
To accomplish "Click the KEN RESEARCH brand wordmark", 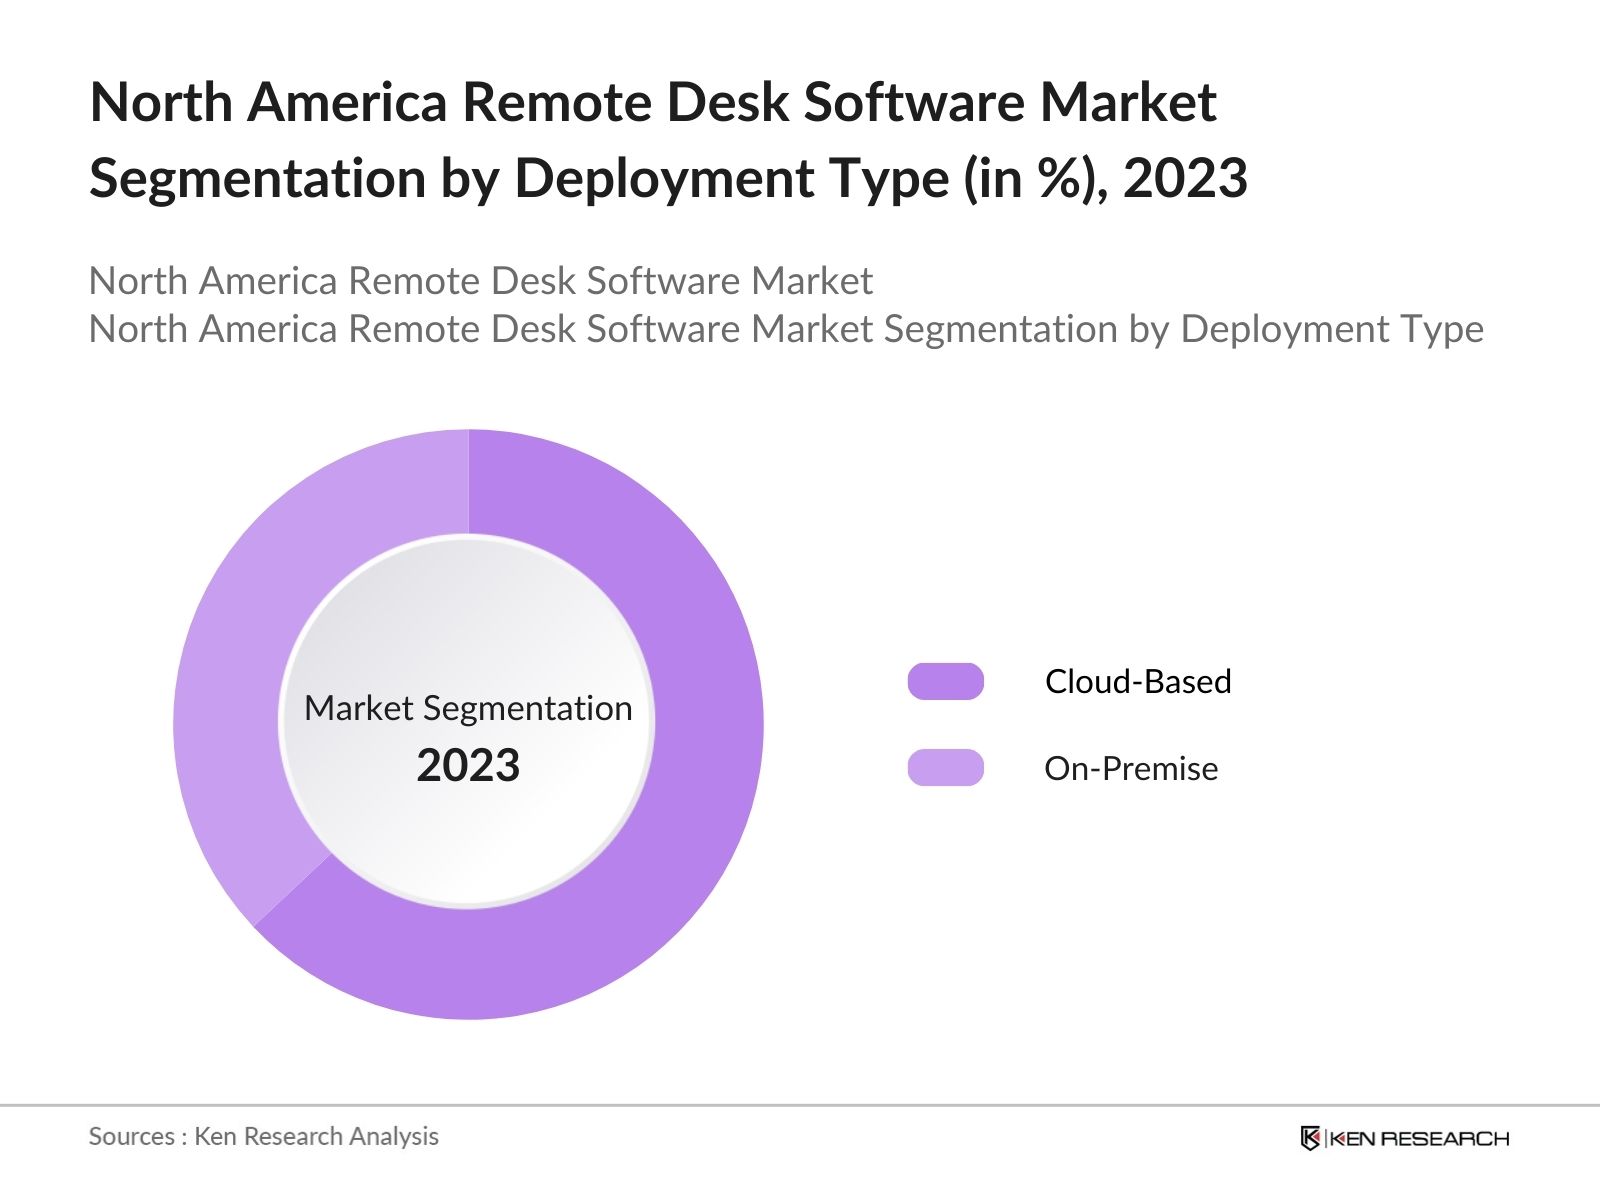I will 1418,1138.
